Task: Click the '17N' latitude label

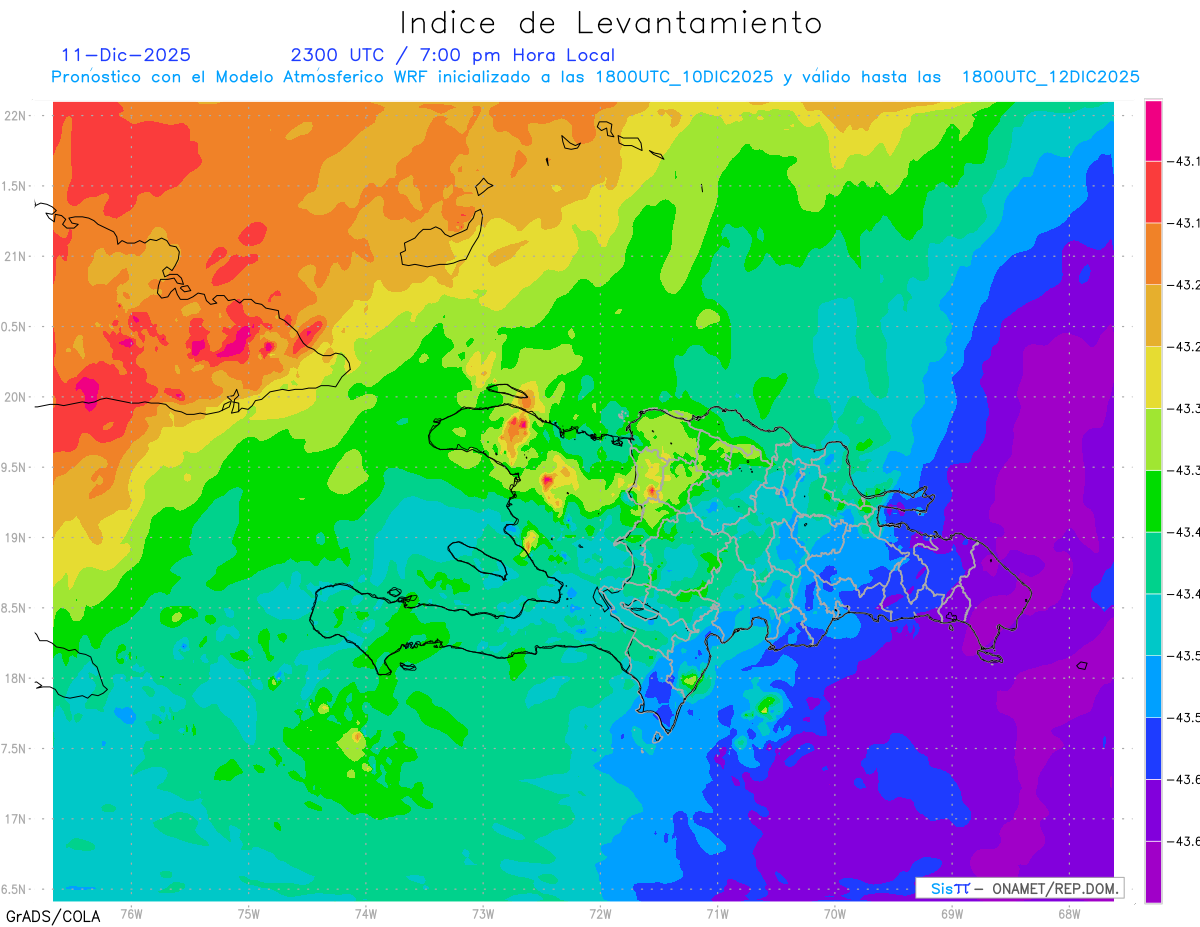Action: pyautogui.click(x=14, y=819)
